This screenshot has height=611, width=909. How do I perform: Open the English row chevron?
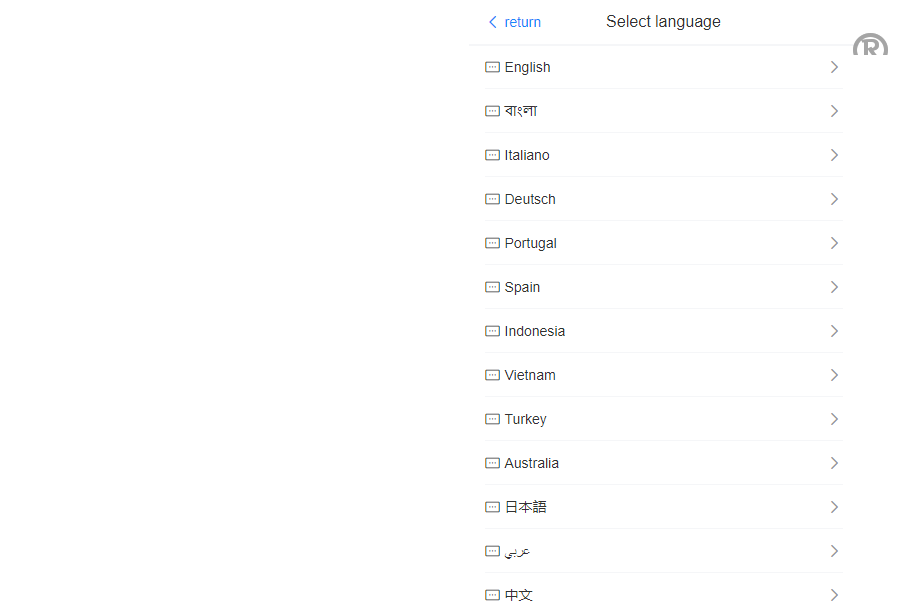coord(834,67)
